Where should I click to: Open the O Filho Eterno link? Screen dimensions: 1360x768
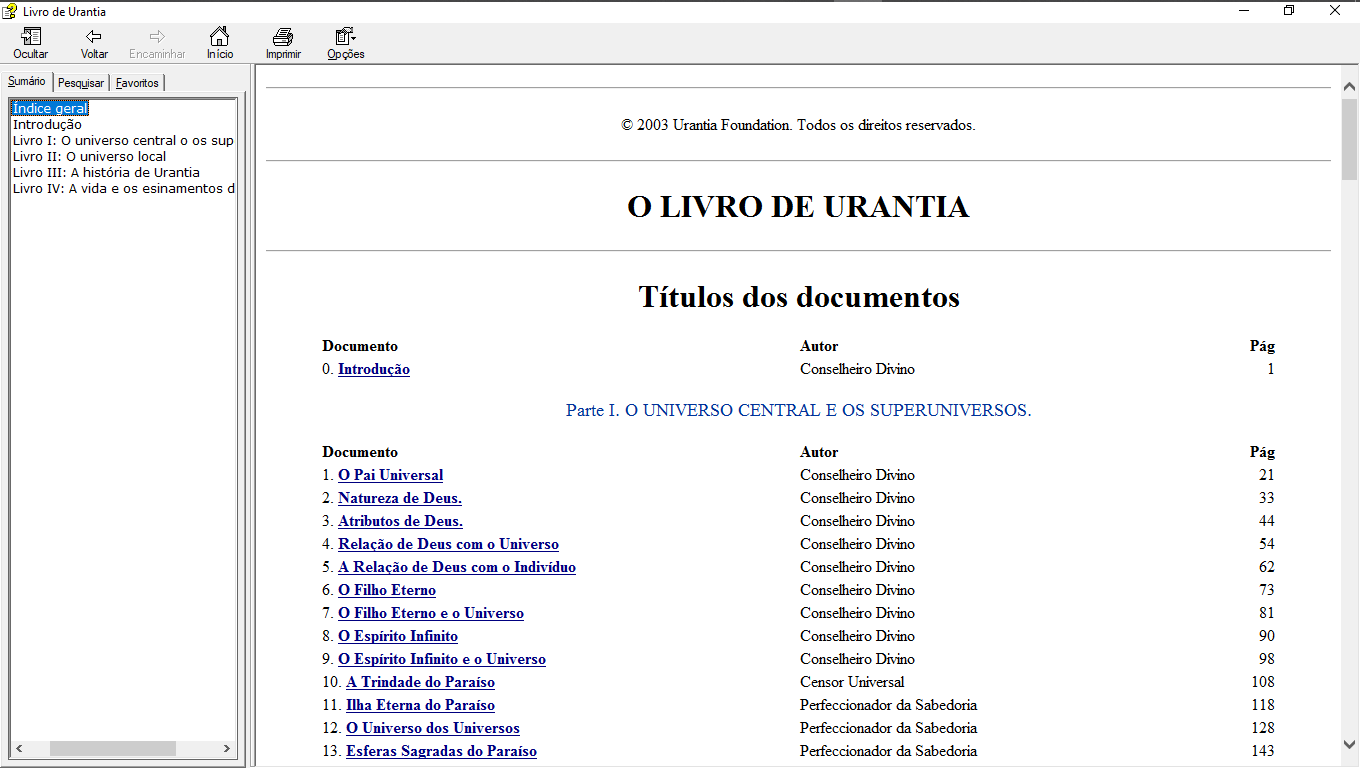pos(387,590)
